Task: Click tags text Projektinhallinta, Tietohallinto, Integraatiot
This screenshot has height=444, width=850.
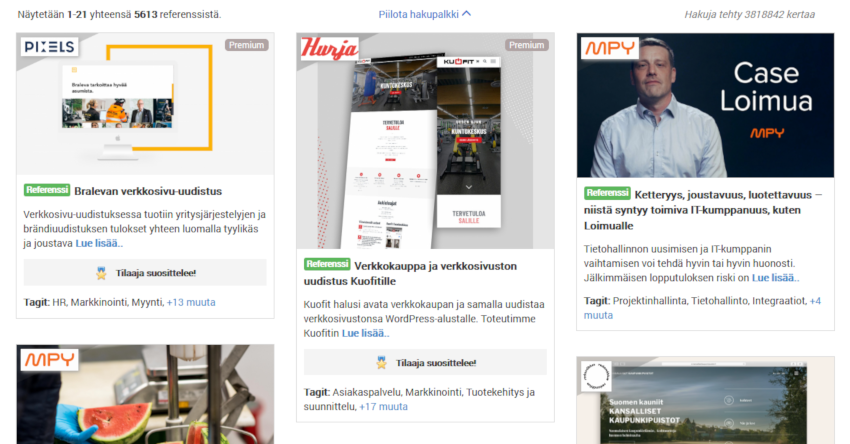Action: click(710, 301)
